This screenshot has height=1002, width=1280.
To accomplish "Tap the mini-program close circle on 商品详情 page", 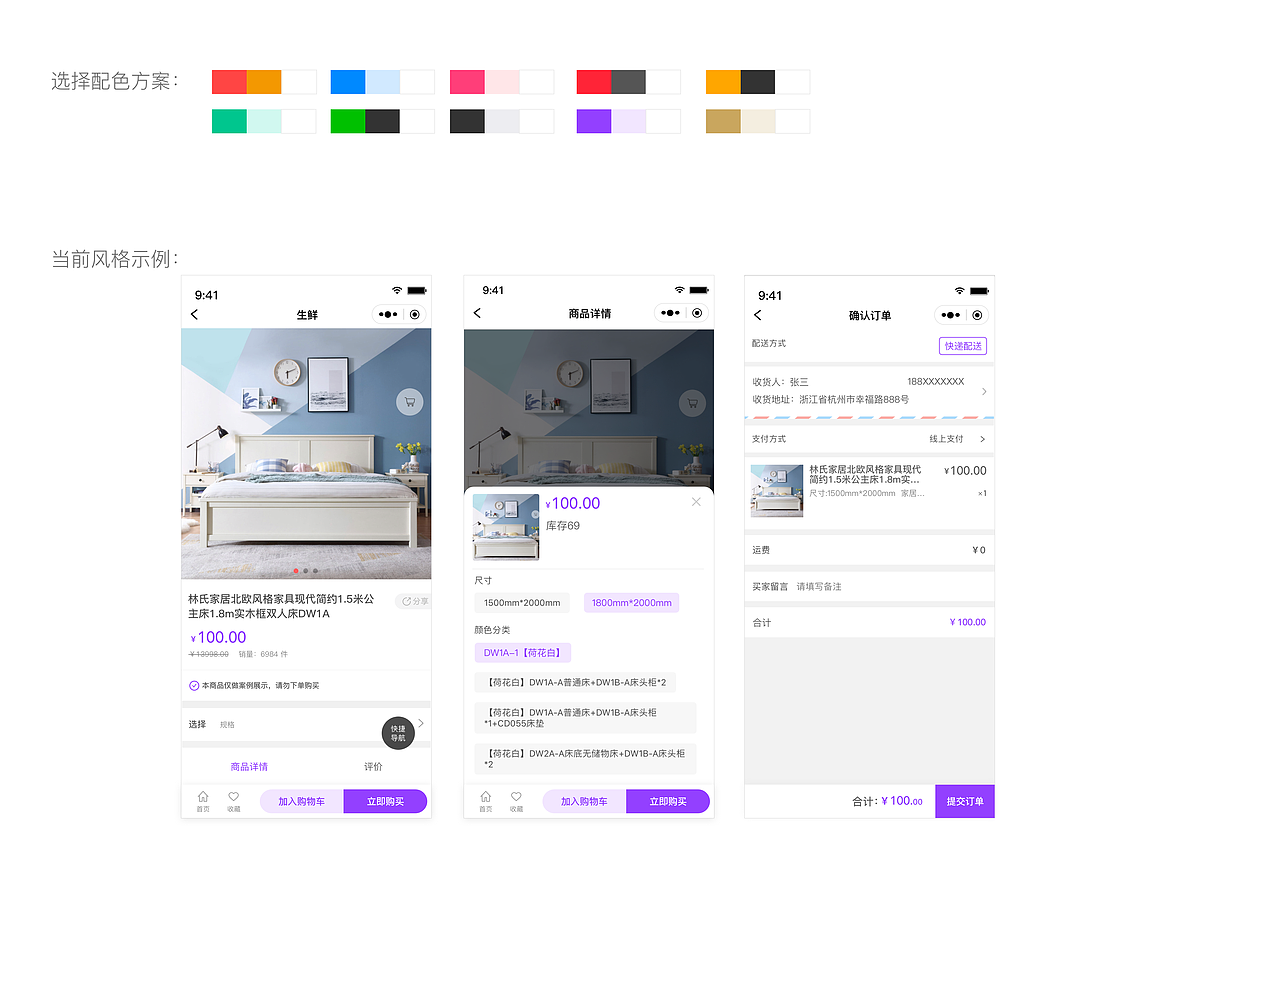I will click(697, 313).
